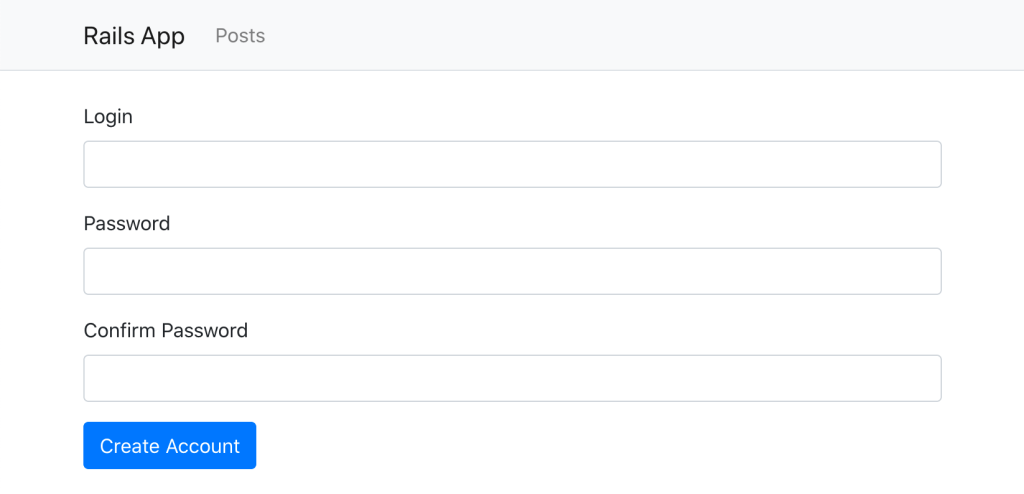Click into the Password text box
The image size is (1024, 494).
pos(512,271)
